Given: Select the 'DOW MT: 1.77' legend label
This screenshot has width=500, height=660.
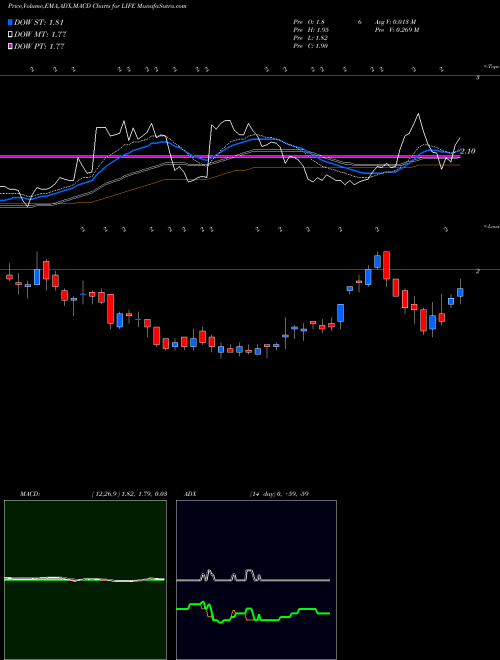Looking at the screenshot, I should [40, 35].
